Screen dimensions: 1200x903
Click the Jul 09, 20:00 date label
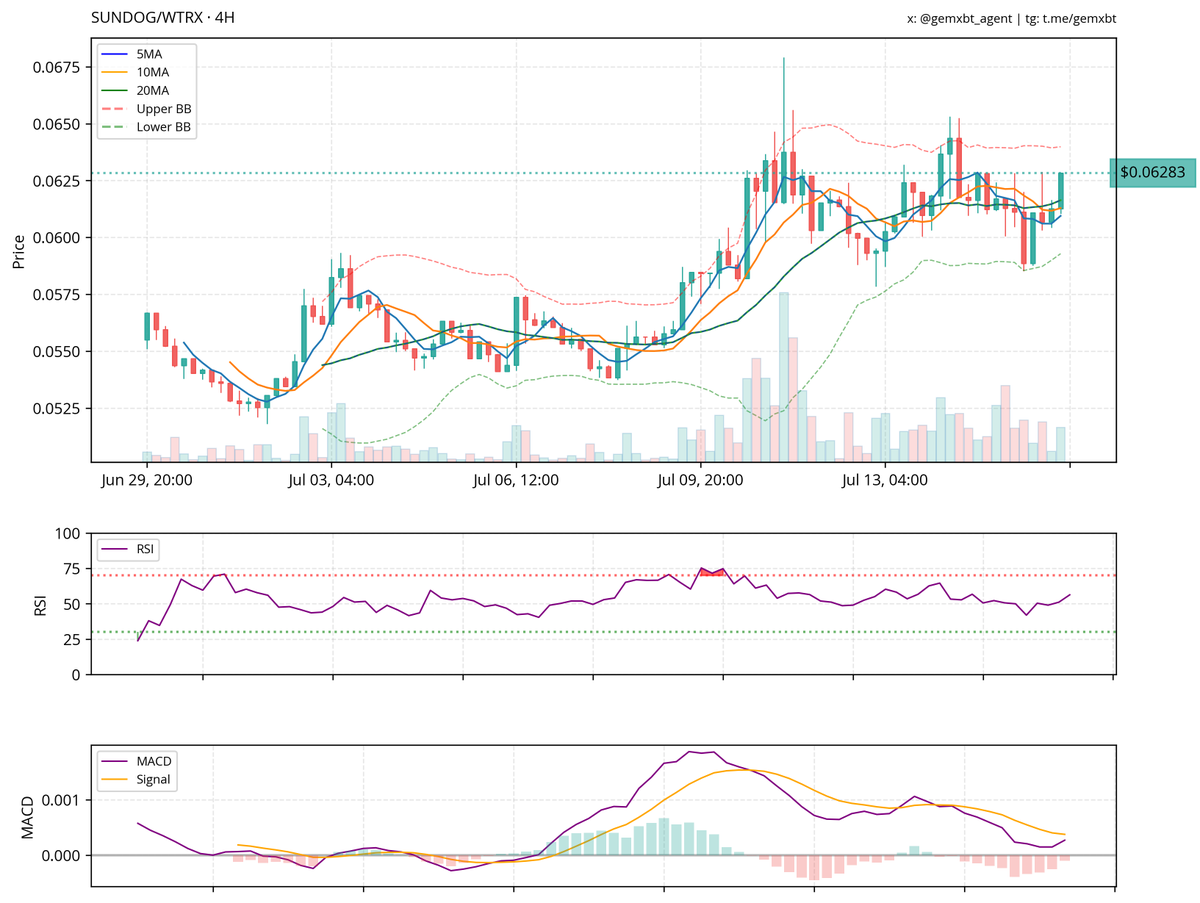[700, 480]
